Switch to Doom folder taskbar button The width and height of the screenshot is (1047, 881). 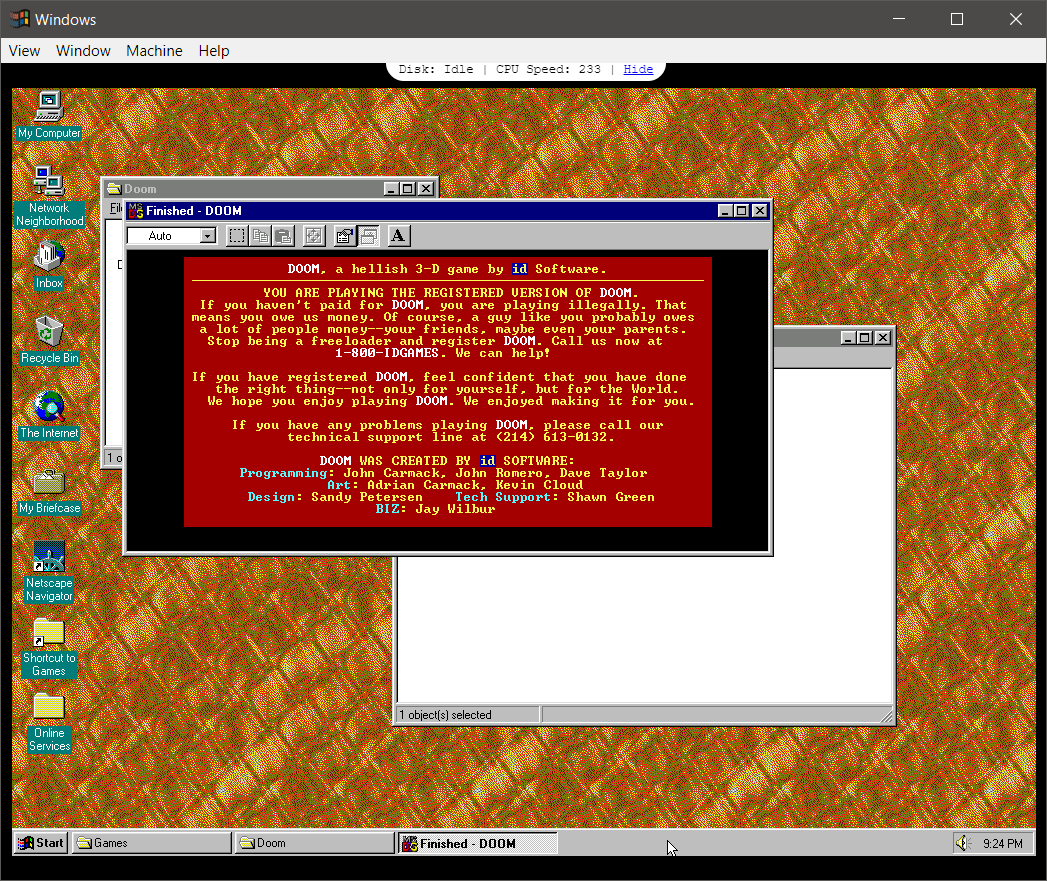[x=315, y=843]
